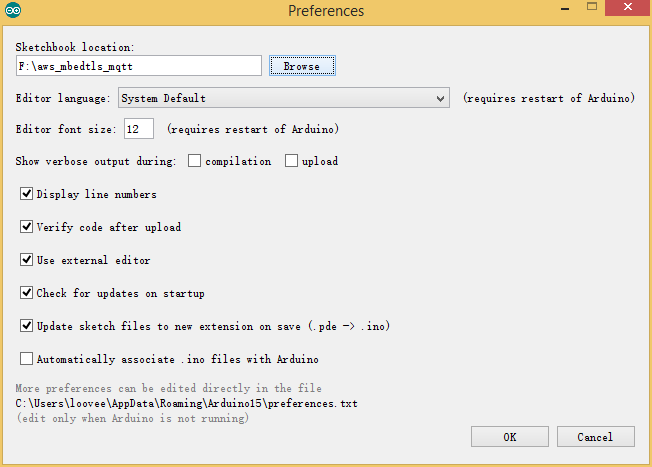Edit the Sketchbook location path field
The image size is (652, 467).
pos(139,66)
